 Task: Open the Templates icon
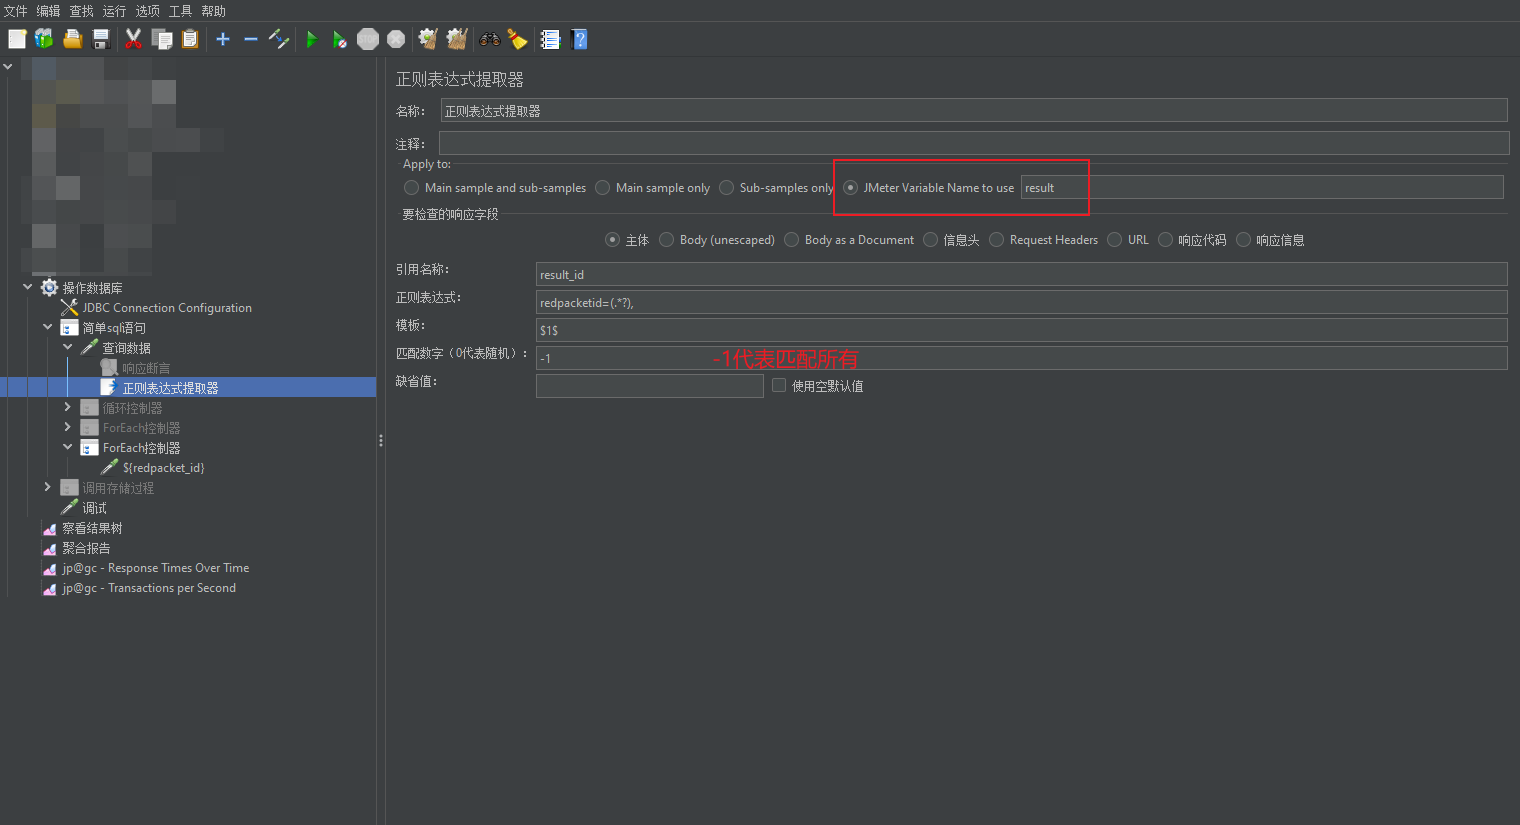[x=44, y=39]
